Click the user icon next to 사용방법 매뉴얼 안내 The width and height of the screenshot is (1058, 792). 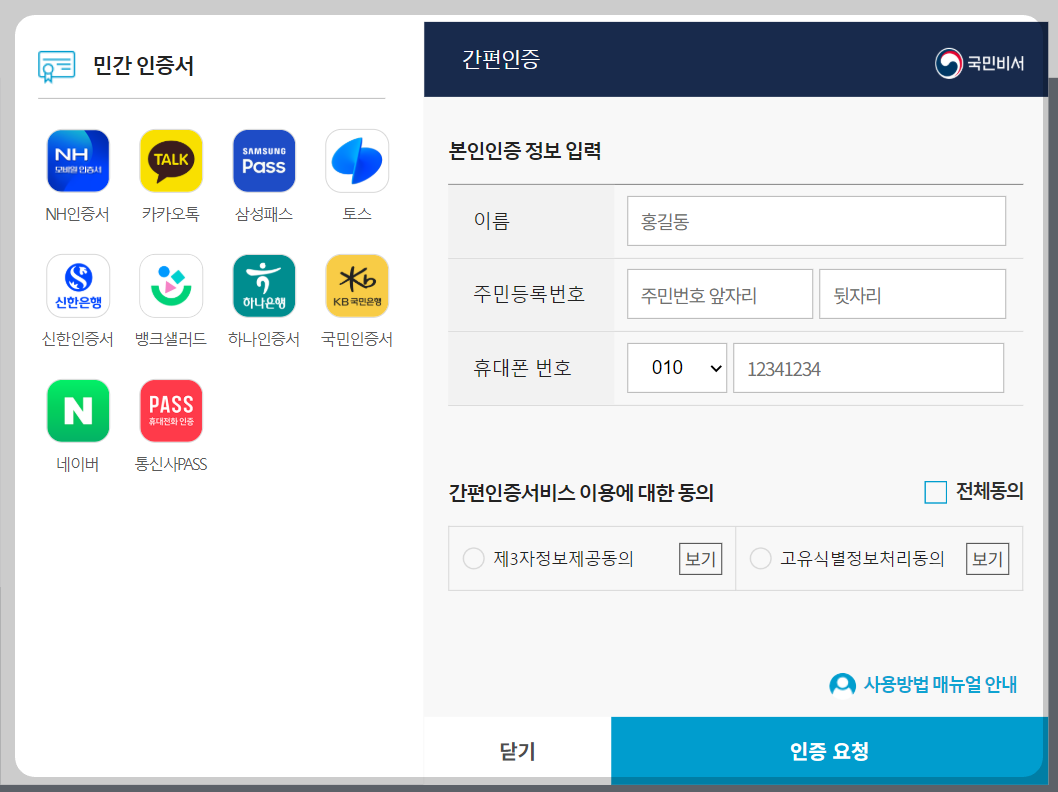(842, 685)
